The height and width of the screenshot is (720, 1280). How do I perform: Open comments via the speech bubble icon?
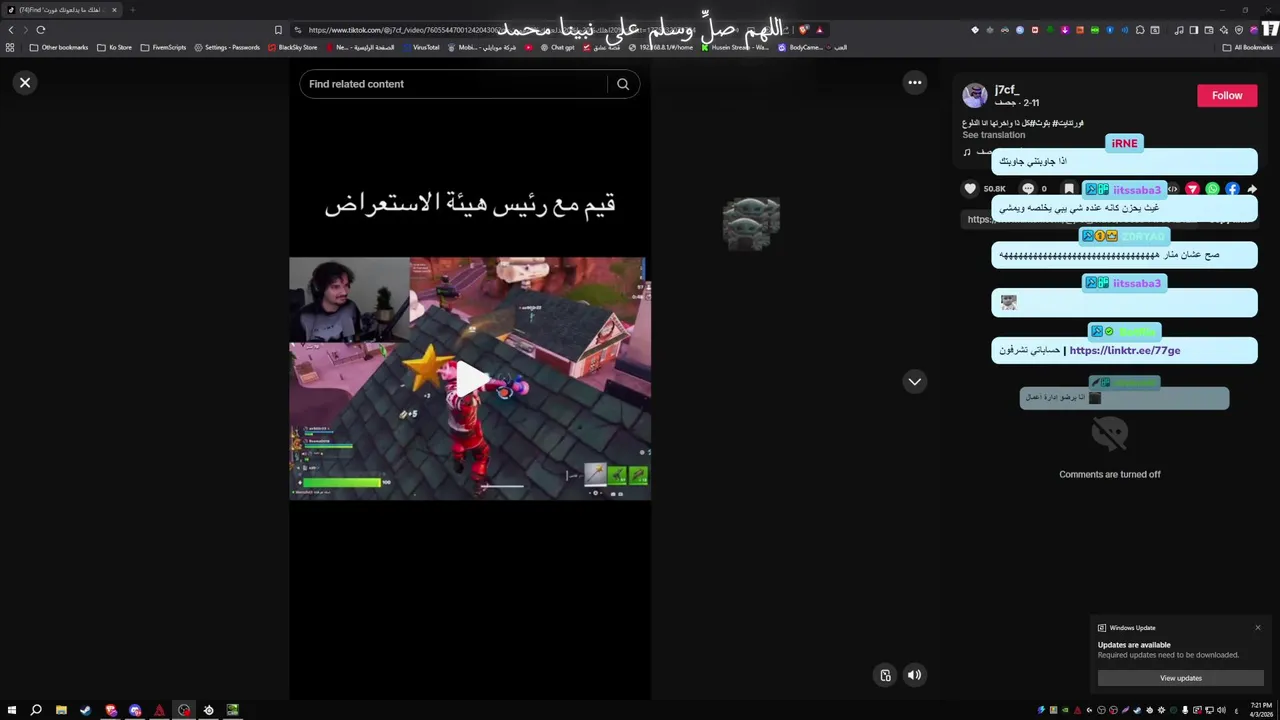pos(1028,188)
